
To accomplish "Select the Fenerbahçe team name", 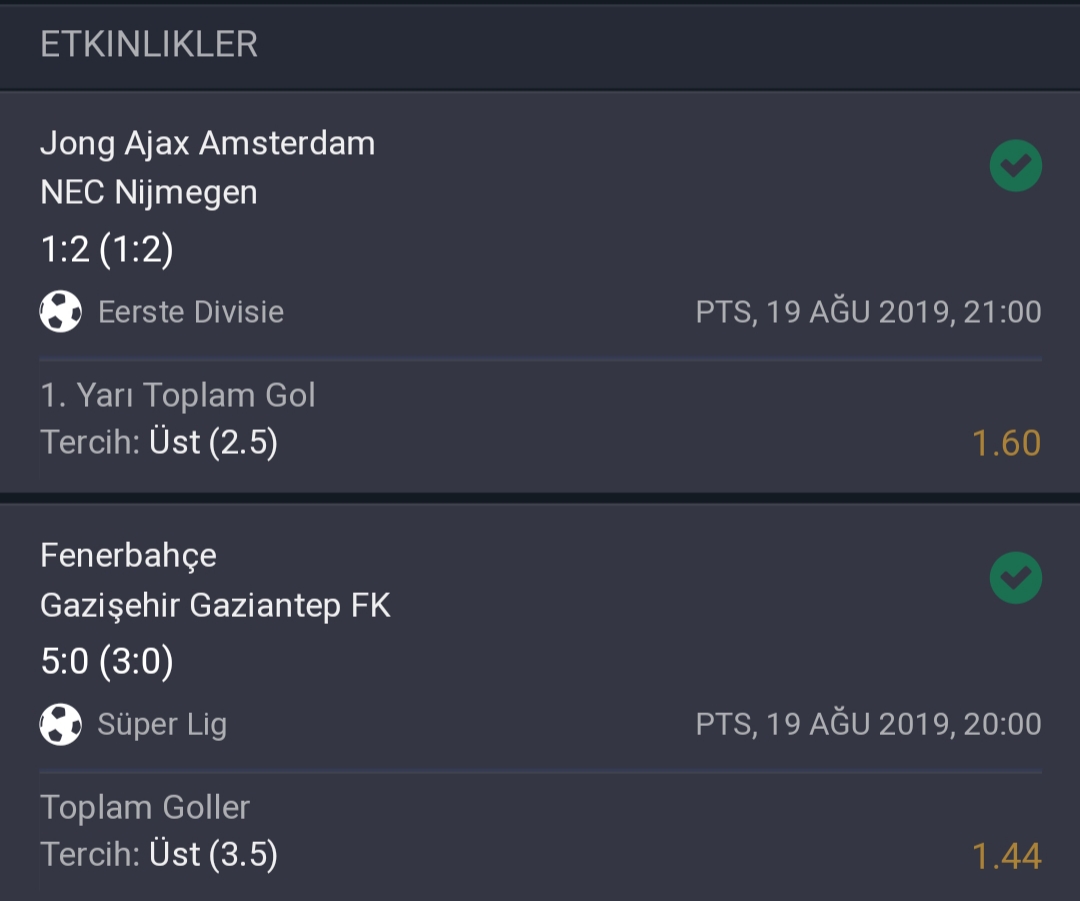I will 128,555.
